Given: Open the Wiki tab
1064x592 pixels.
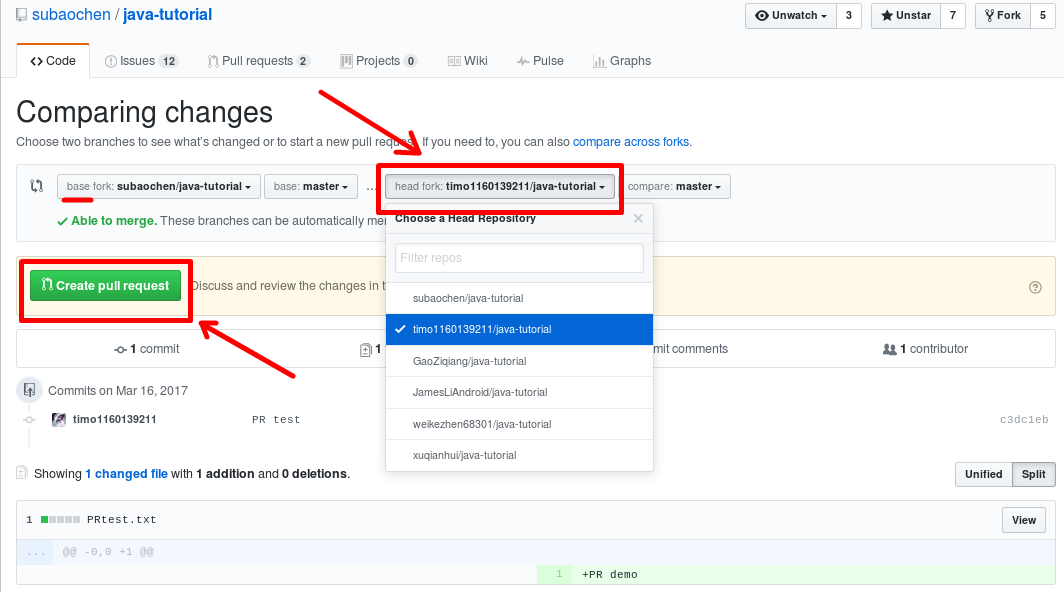Looking at the screenshot, I should coord(468,61).
